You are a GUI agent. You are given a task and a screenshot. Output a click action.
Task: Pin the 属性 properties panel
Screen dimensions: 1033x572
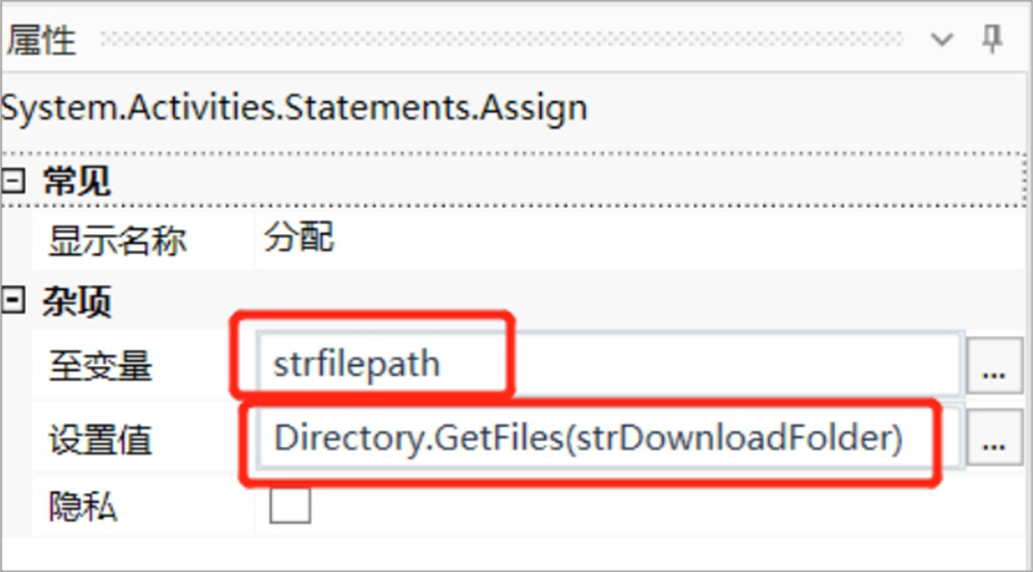pyautogui.click(x=991, y=40)
